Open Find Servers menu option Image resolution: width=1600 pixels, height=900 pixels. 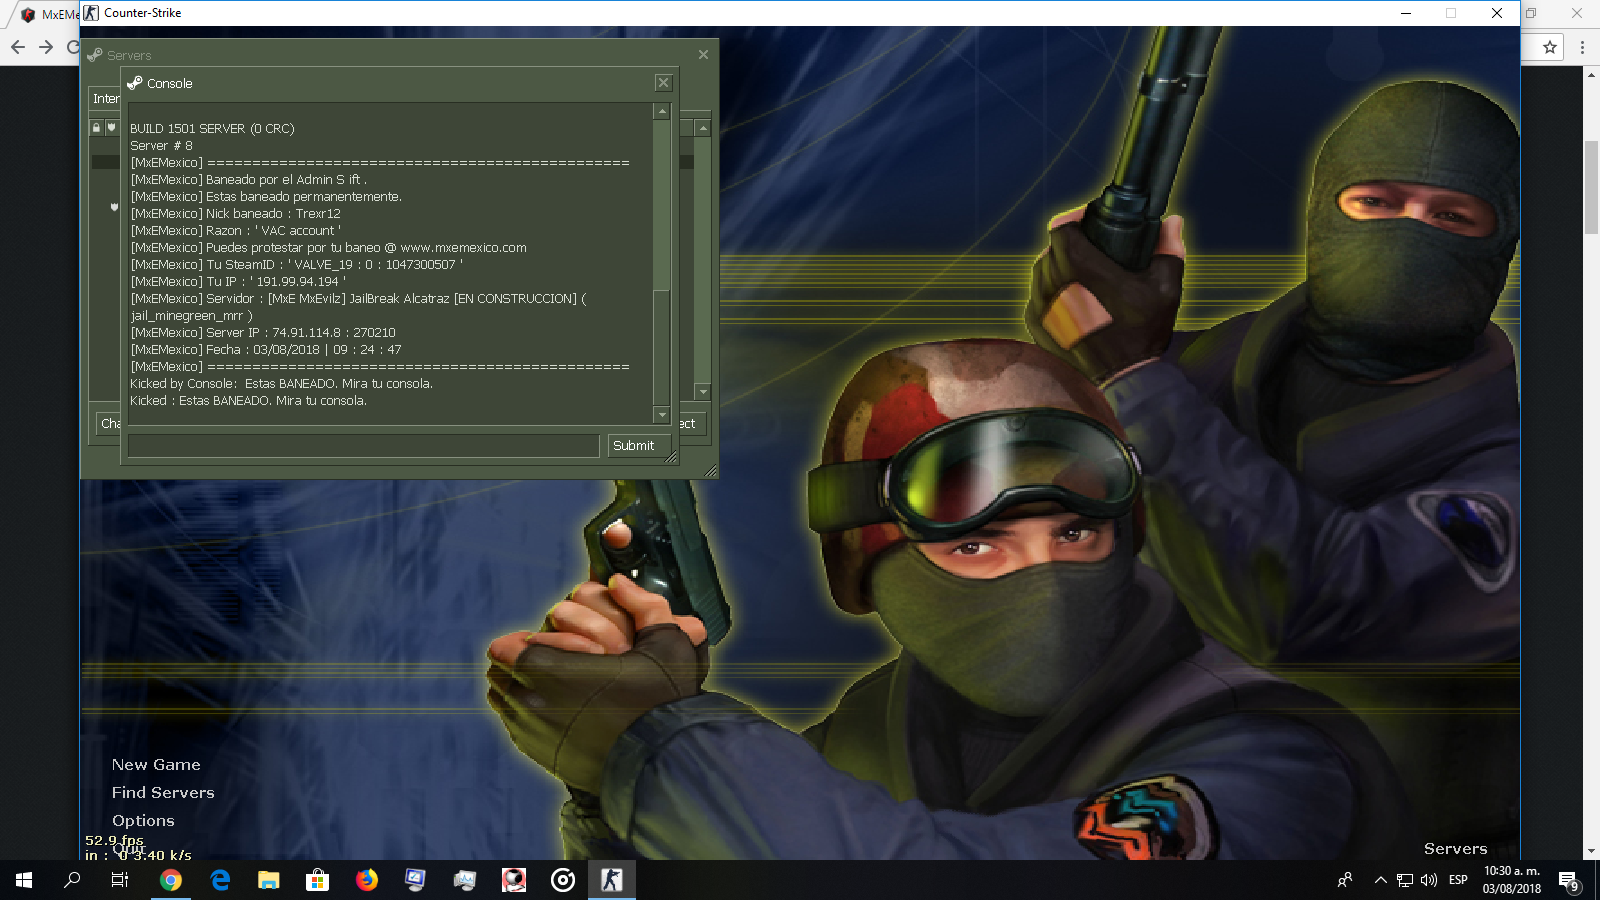[163, 793]
